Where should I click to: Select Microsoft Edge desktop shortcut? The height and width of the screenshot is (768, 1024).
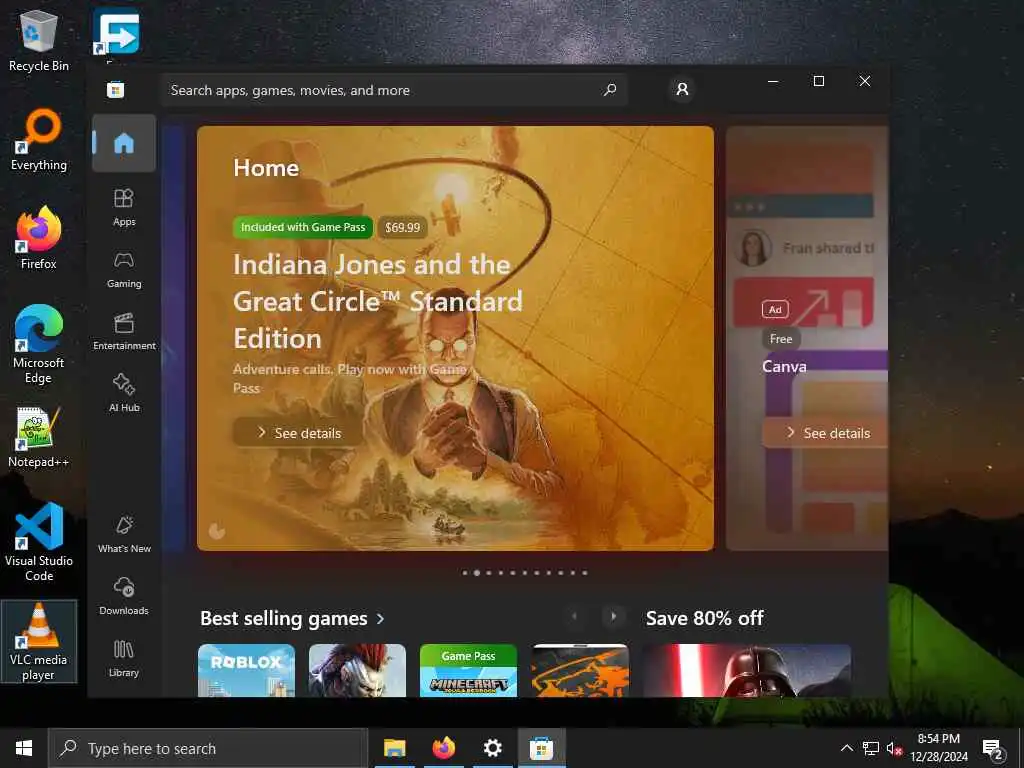click(x=39, y=344)
